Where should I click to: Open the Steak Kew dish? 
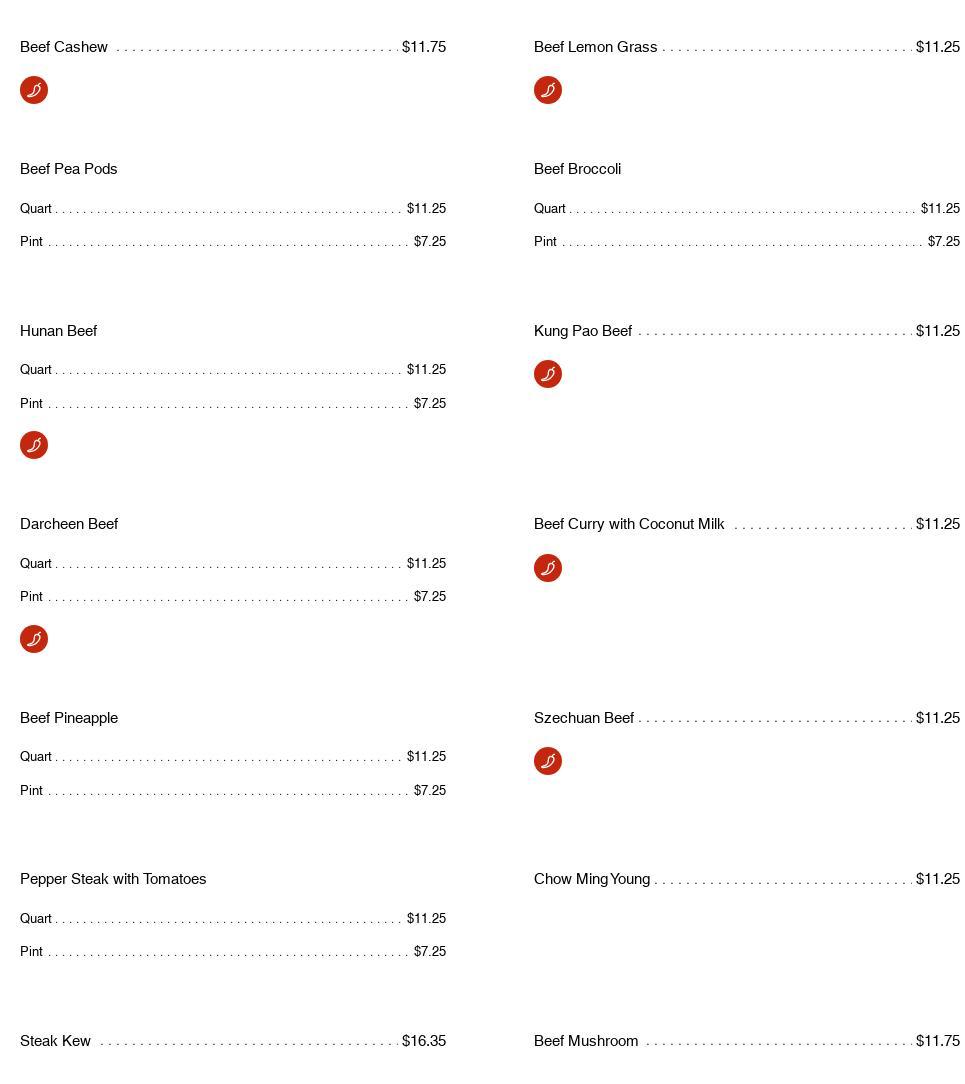pos(55,1041)
